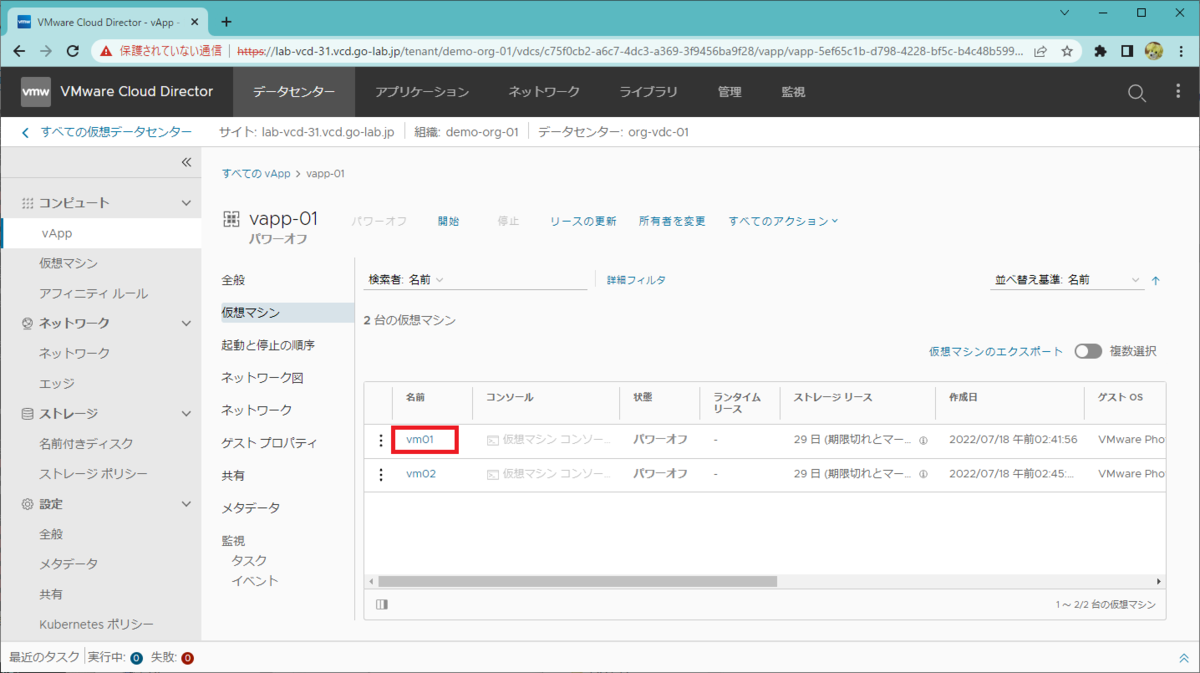Viewport: 1200px width, 673px height.
Task: Collapse the left sidebar with double chevron
Action: point(186,163)
